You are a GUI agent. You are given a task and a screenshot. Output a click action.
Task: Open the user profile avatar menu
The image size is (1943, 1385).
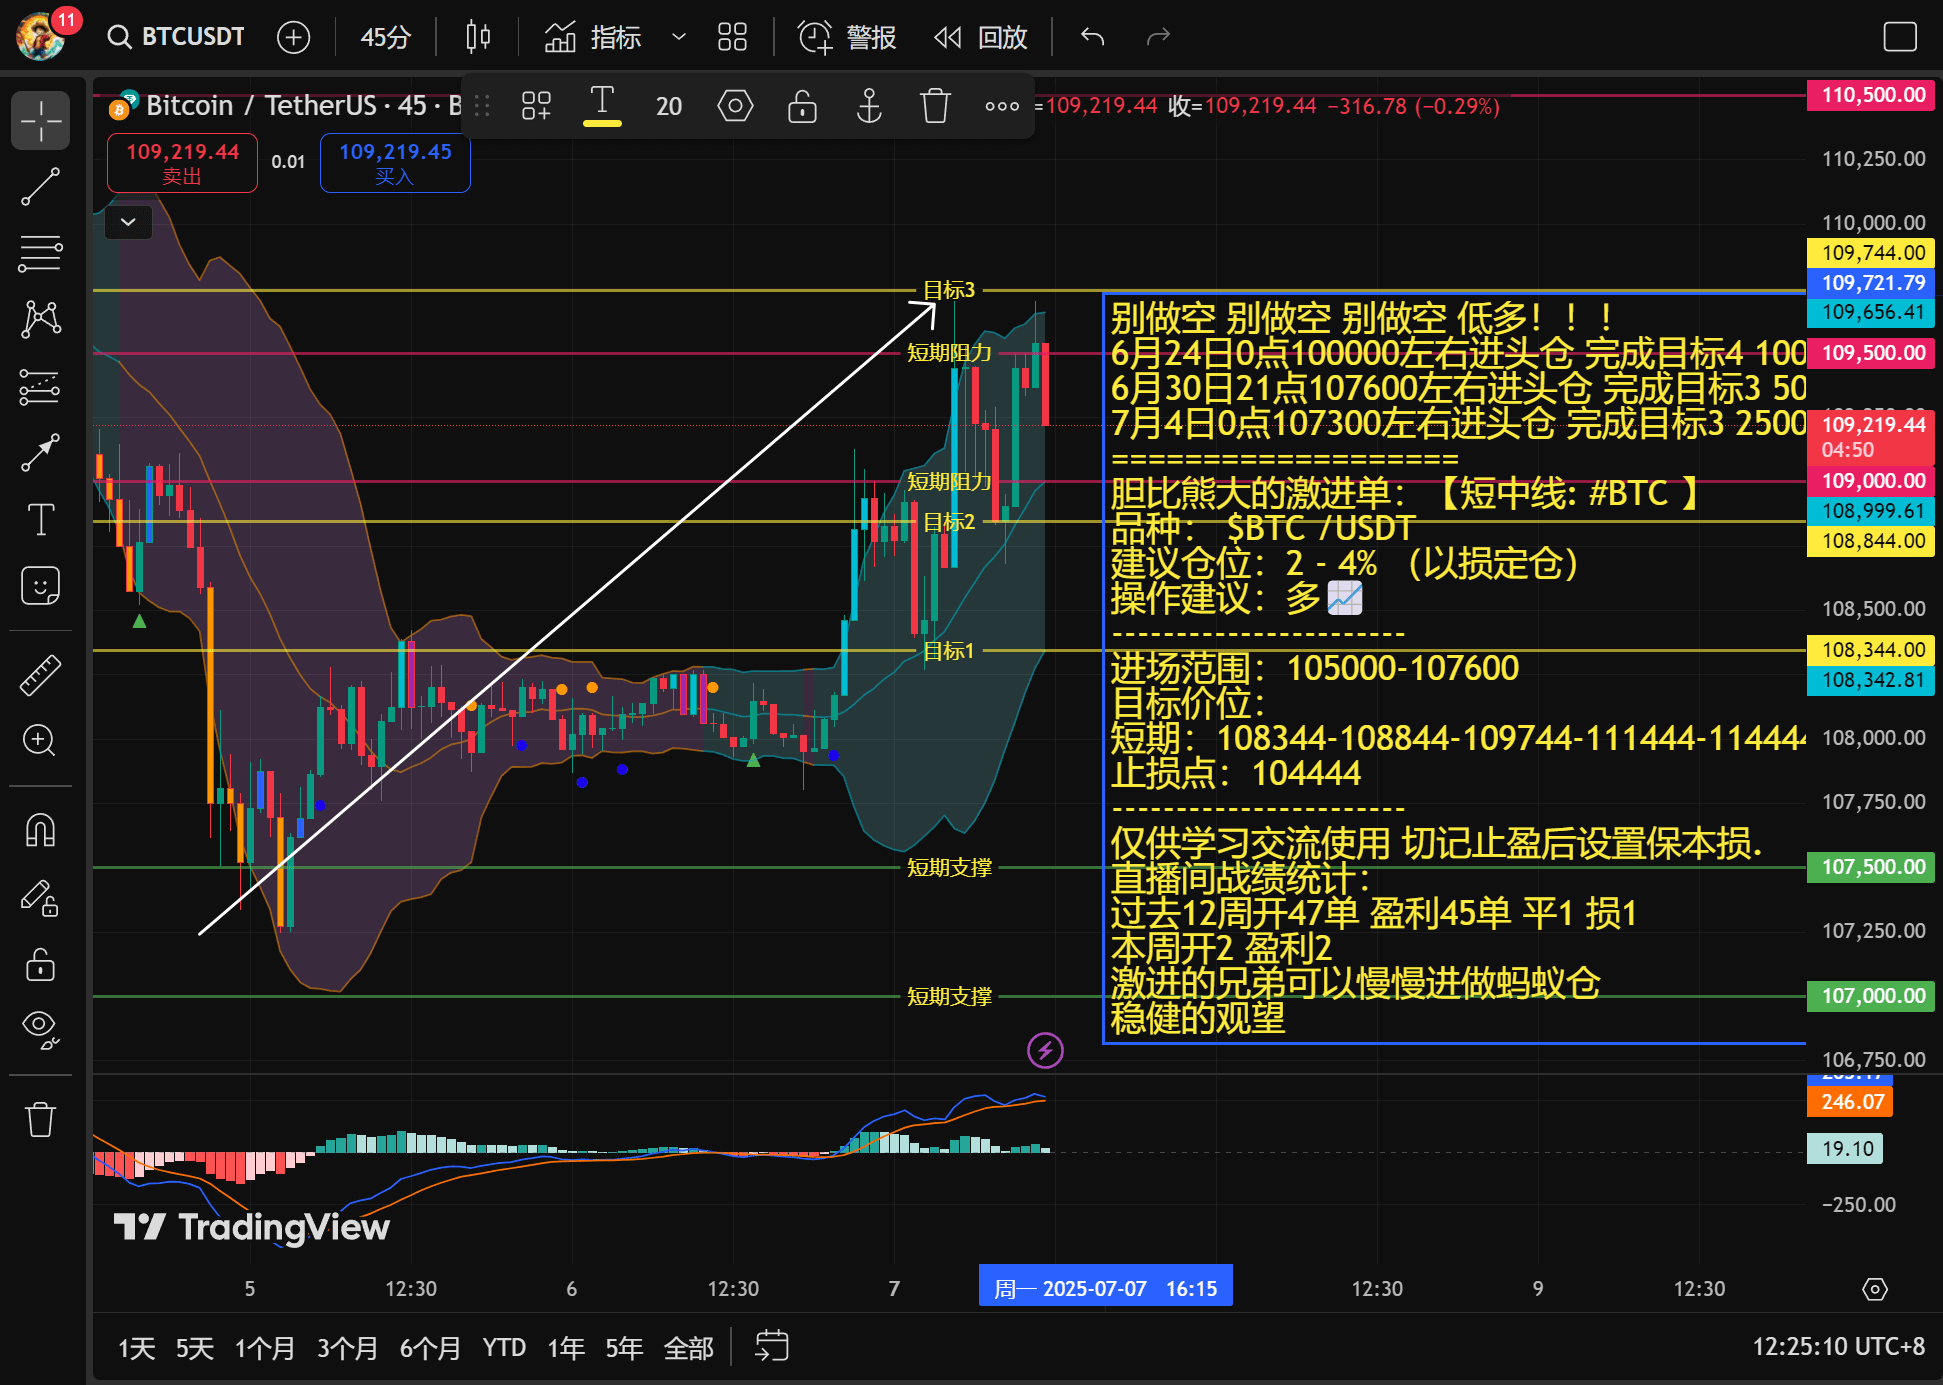pos(41,37)
